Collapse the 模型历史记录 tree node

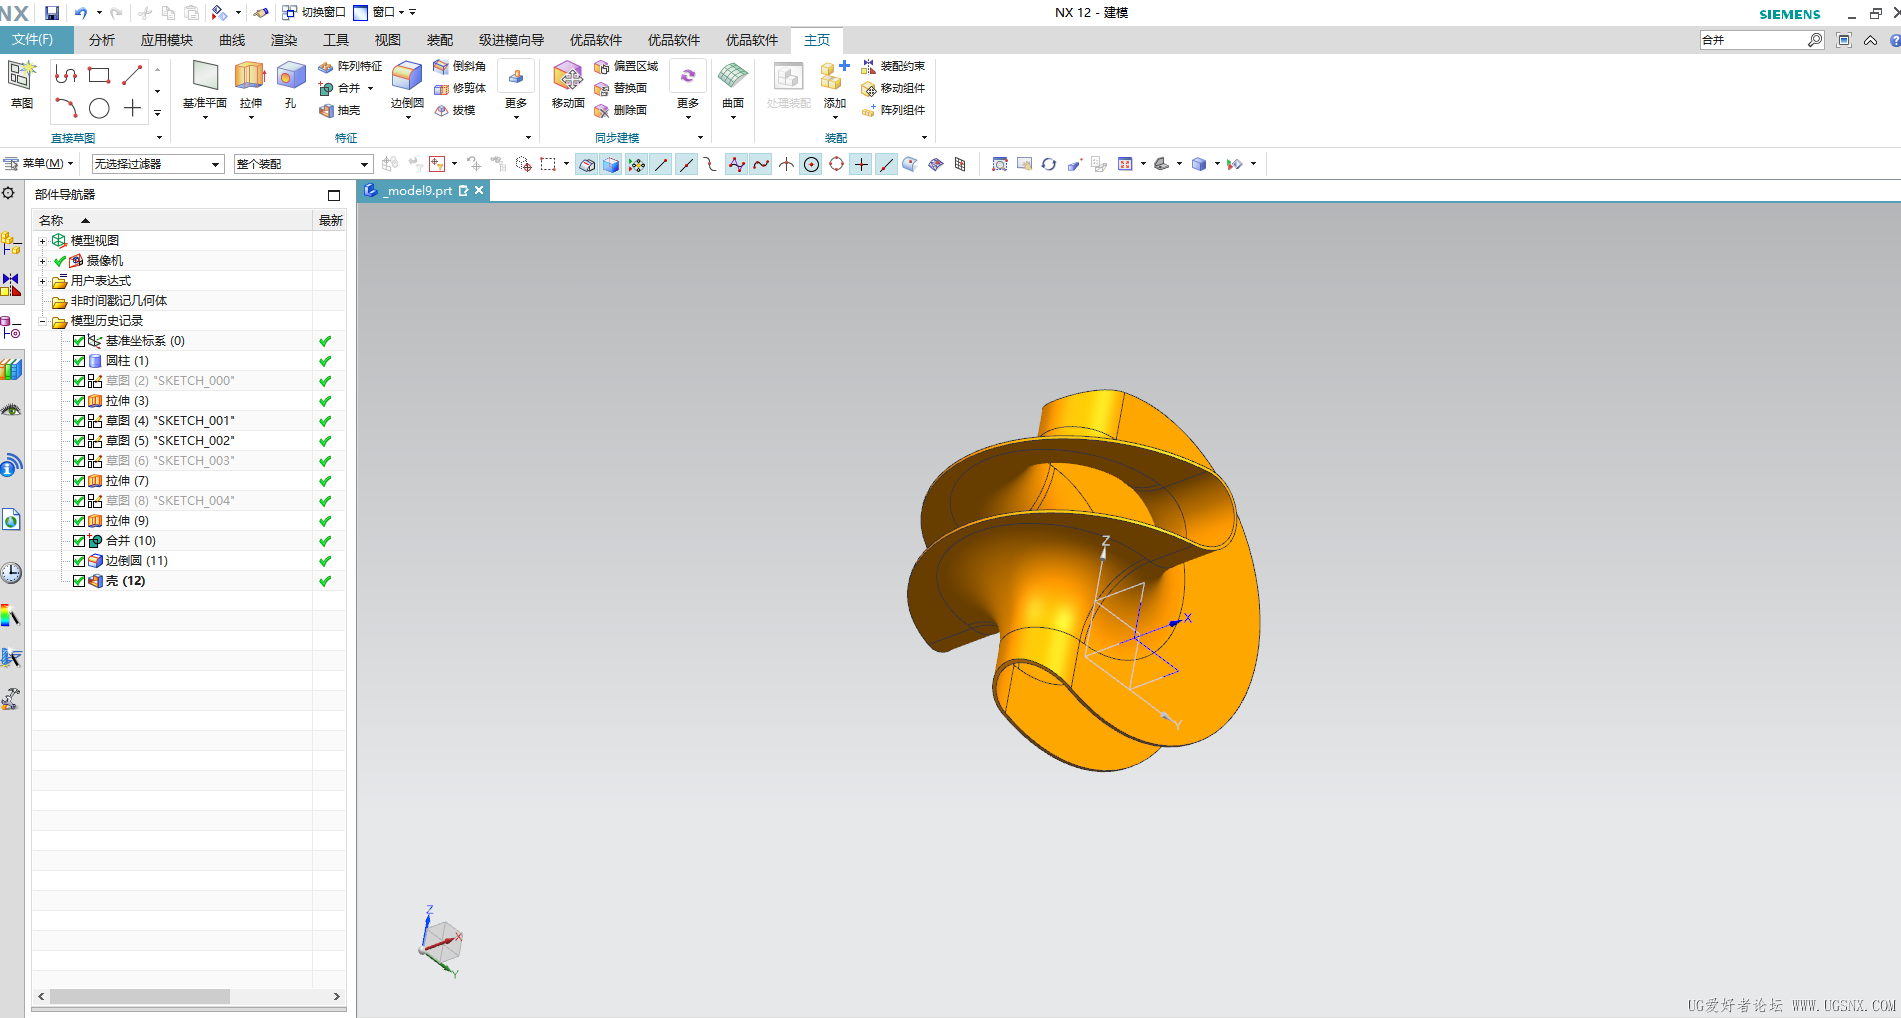(42, 321)
